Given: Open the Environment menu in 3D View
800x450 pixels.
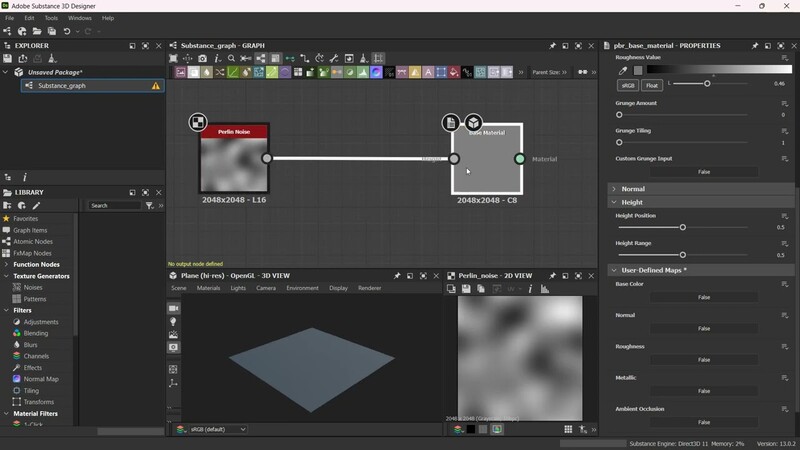Looking at the screenshot, I should (302, 288).
